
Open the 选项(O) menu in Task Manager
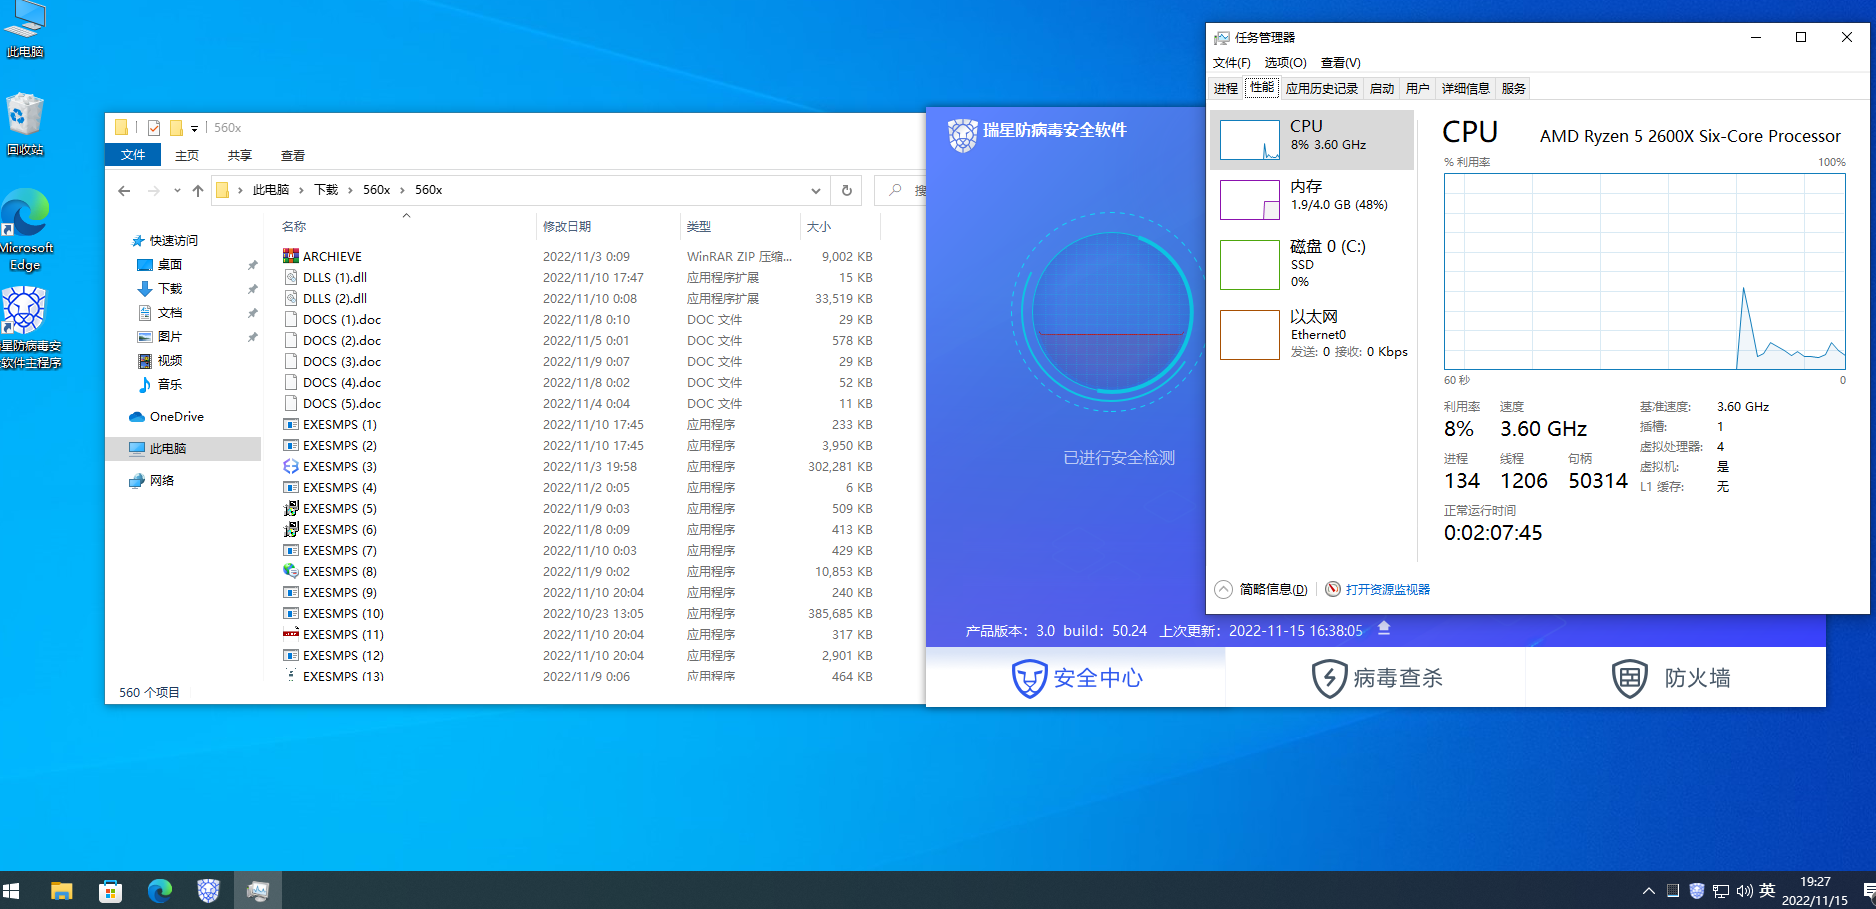click(x=1285, y=62)
